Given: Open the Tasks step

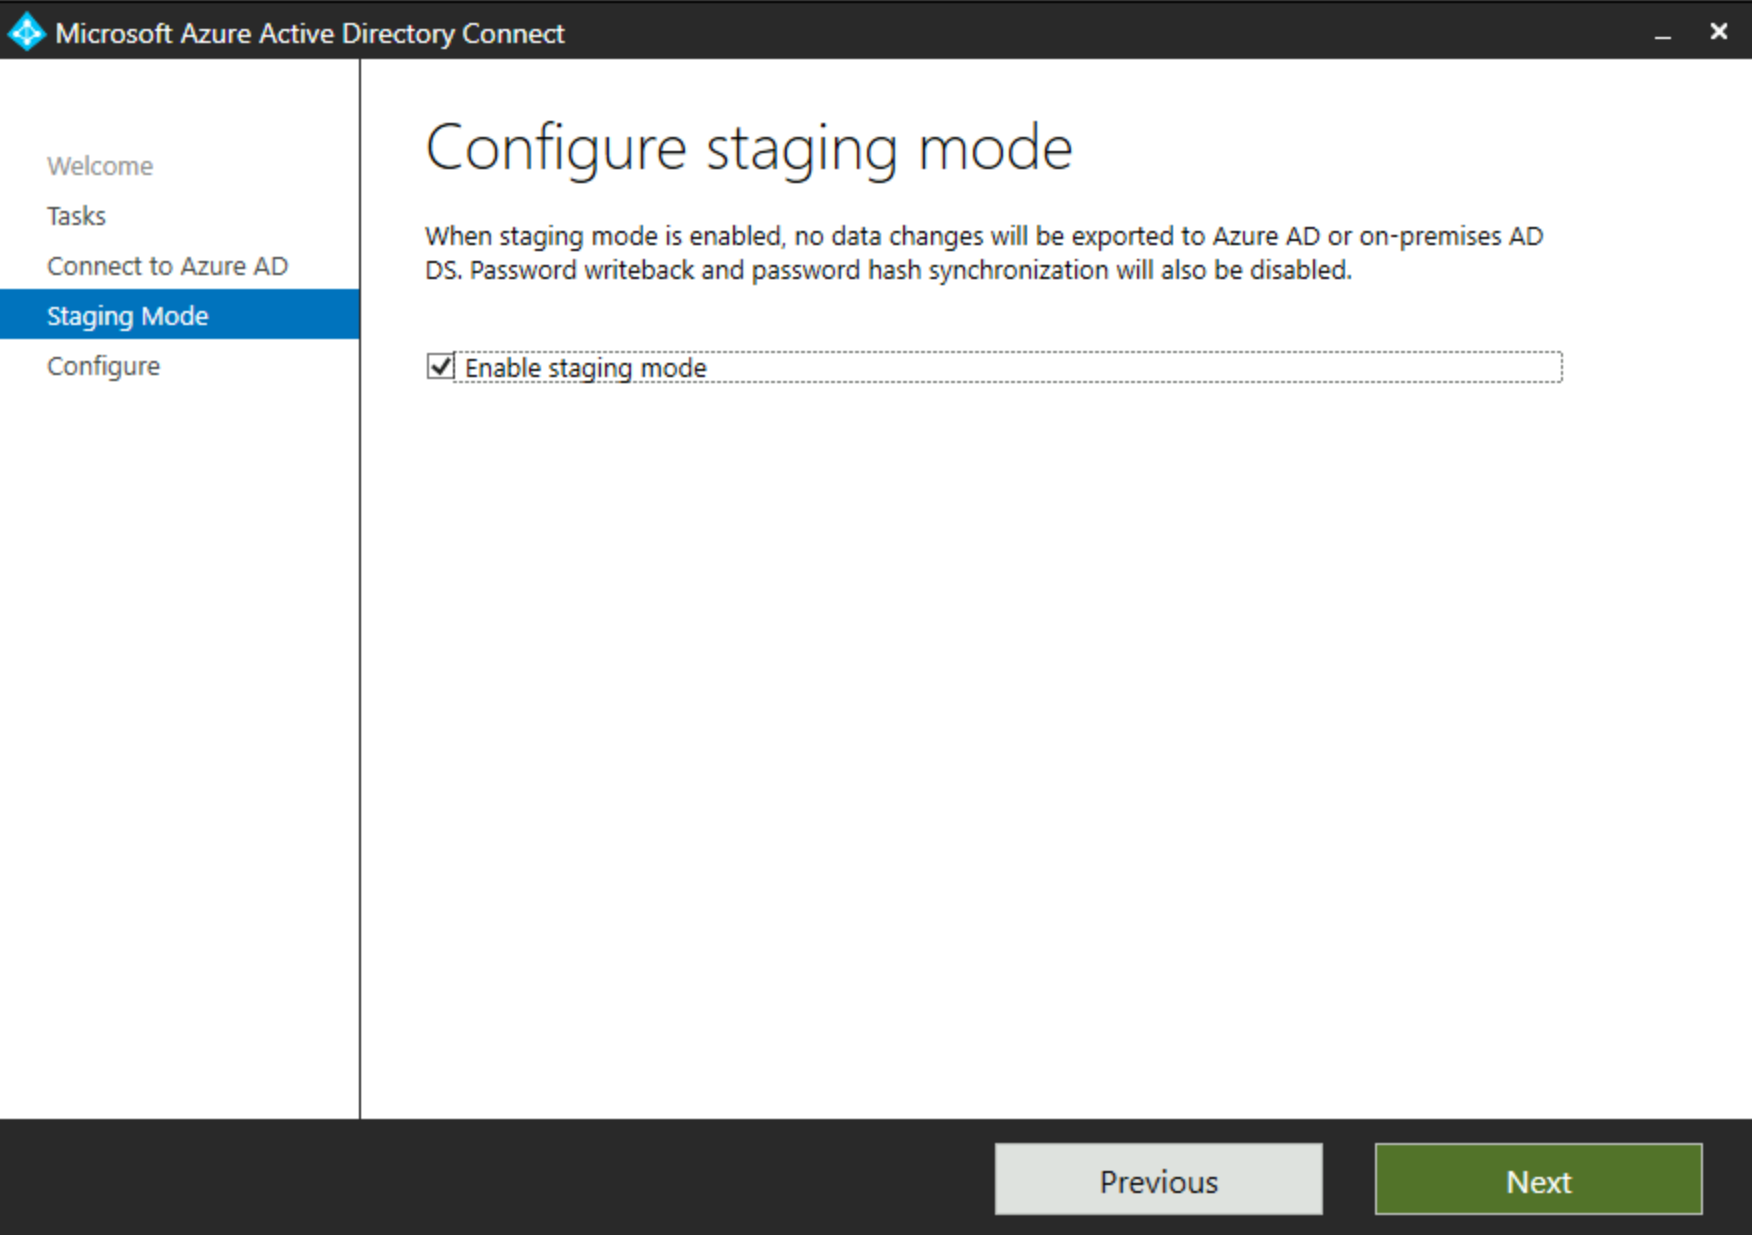Looking at the screenshot, I should coord(75,215).
